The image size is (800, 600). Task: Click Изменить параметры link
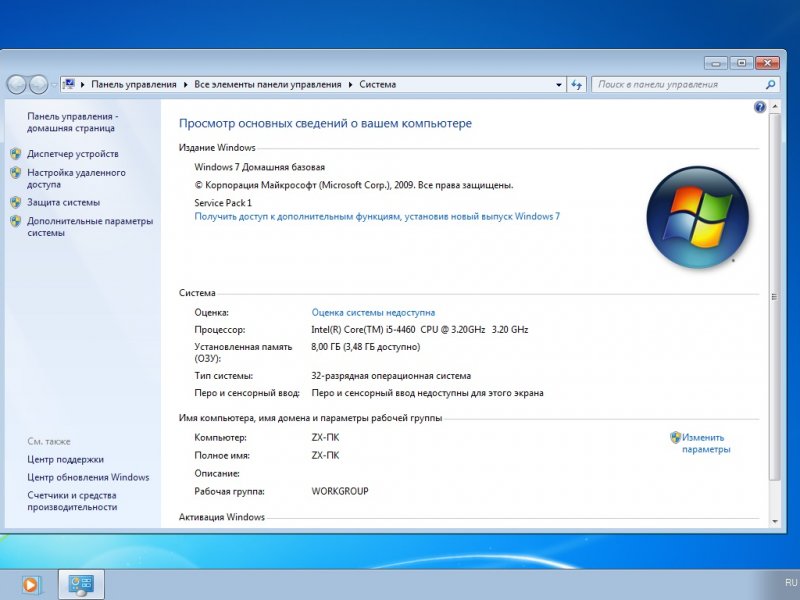pyautogui.click(x=706, y=443)
